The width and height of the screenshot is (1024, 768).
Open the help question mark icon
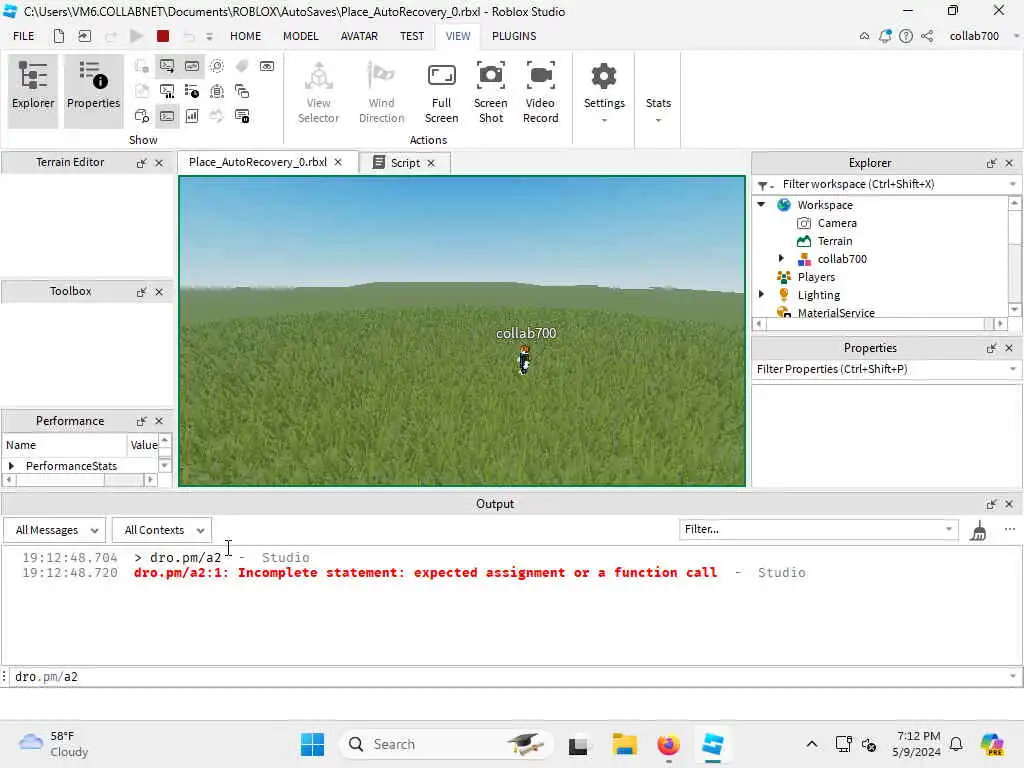906,36
